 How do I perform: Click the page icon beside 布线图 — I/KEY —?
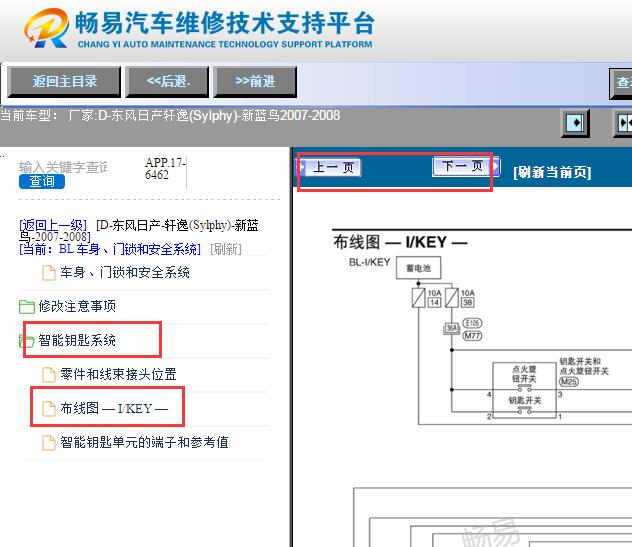point(49,408)
